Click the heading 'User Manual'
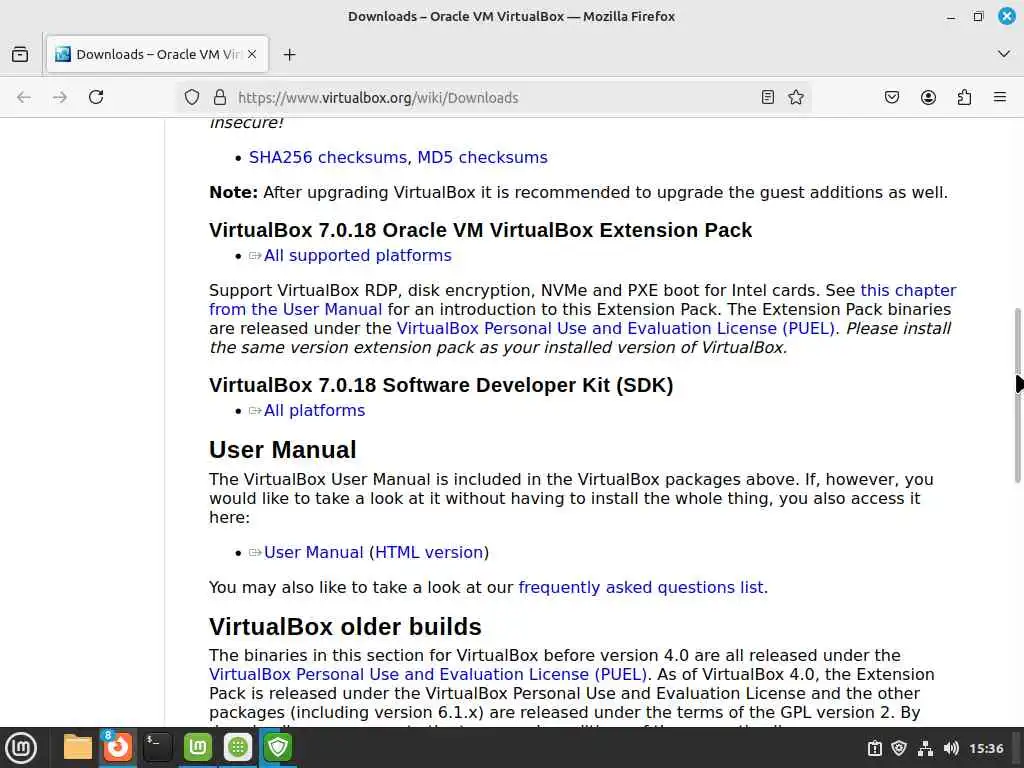 pyautogui.click(x=283, y=450)
